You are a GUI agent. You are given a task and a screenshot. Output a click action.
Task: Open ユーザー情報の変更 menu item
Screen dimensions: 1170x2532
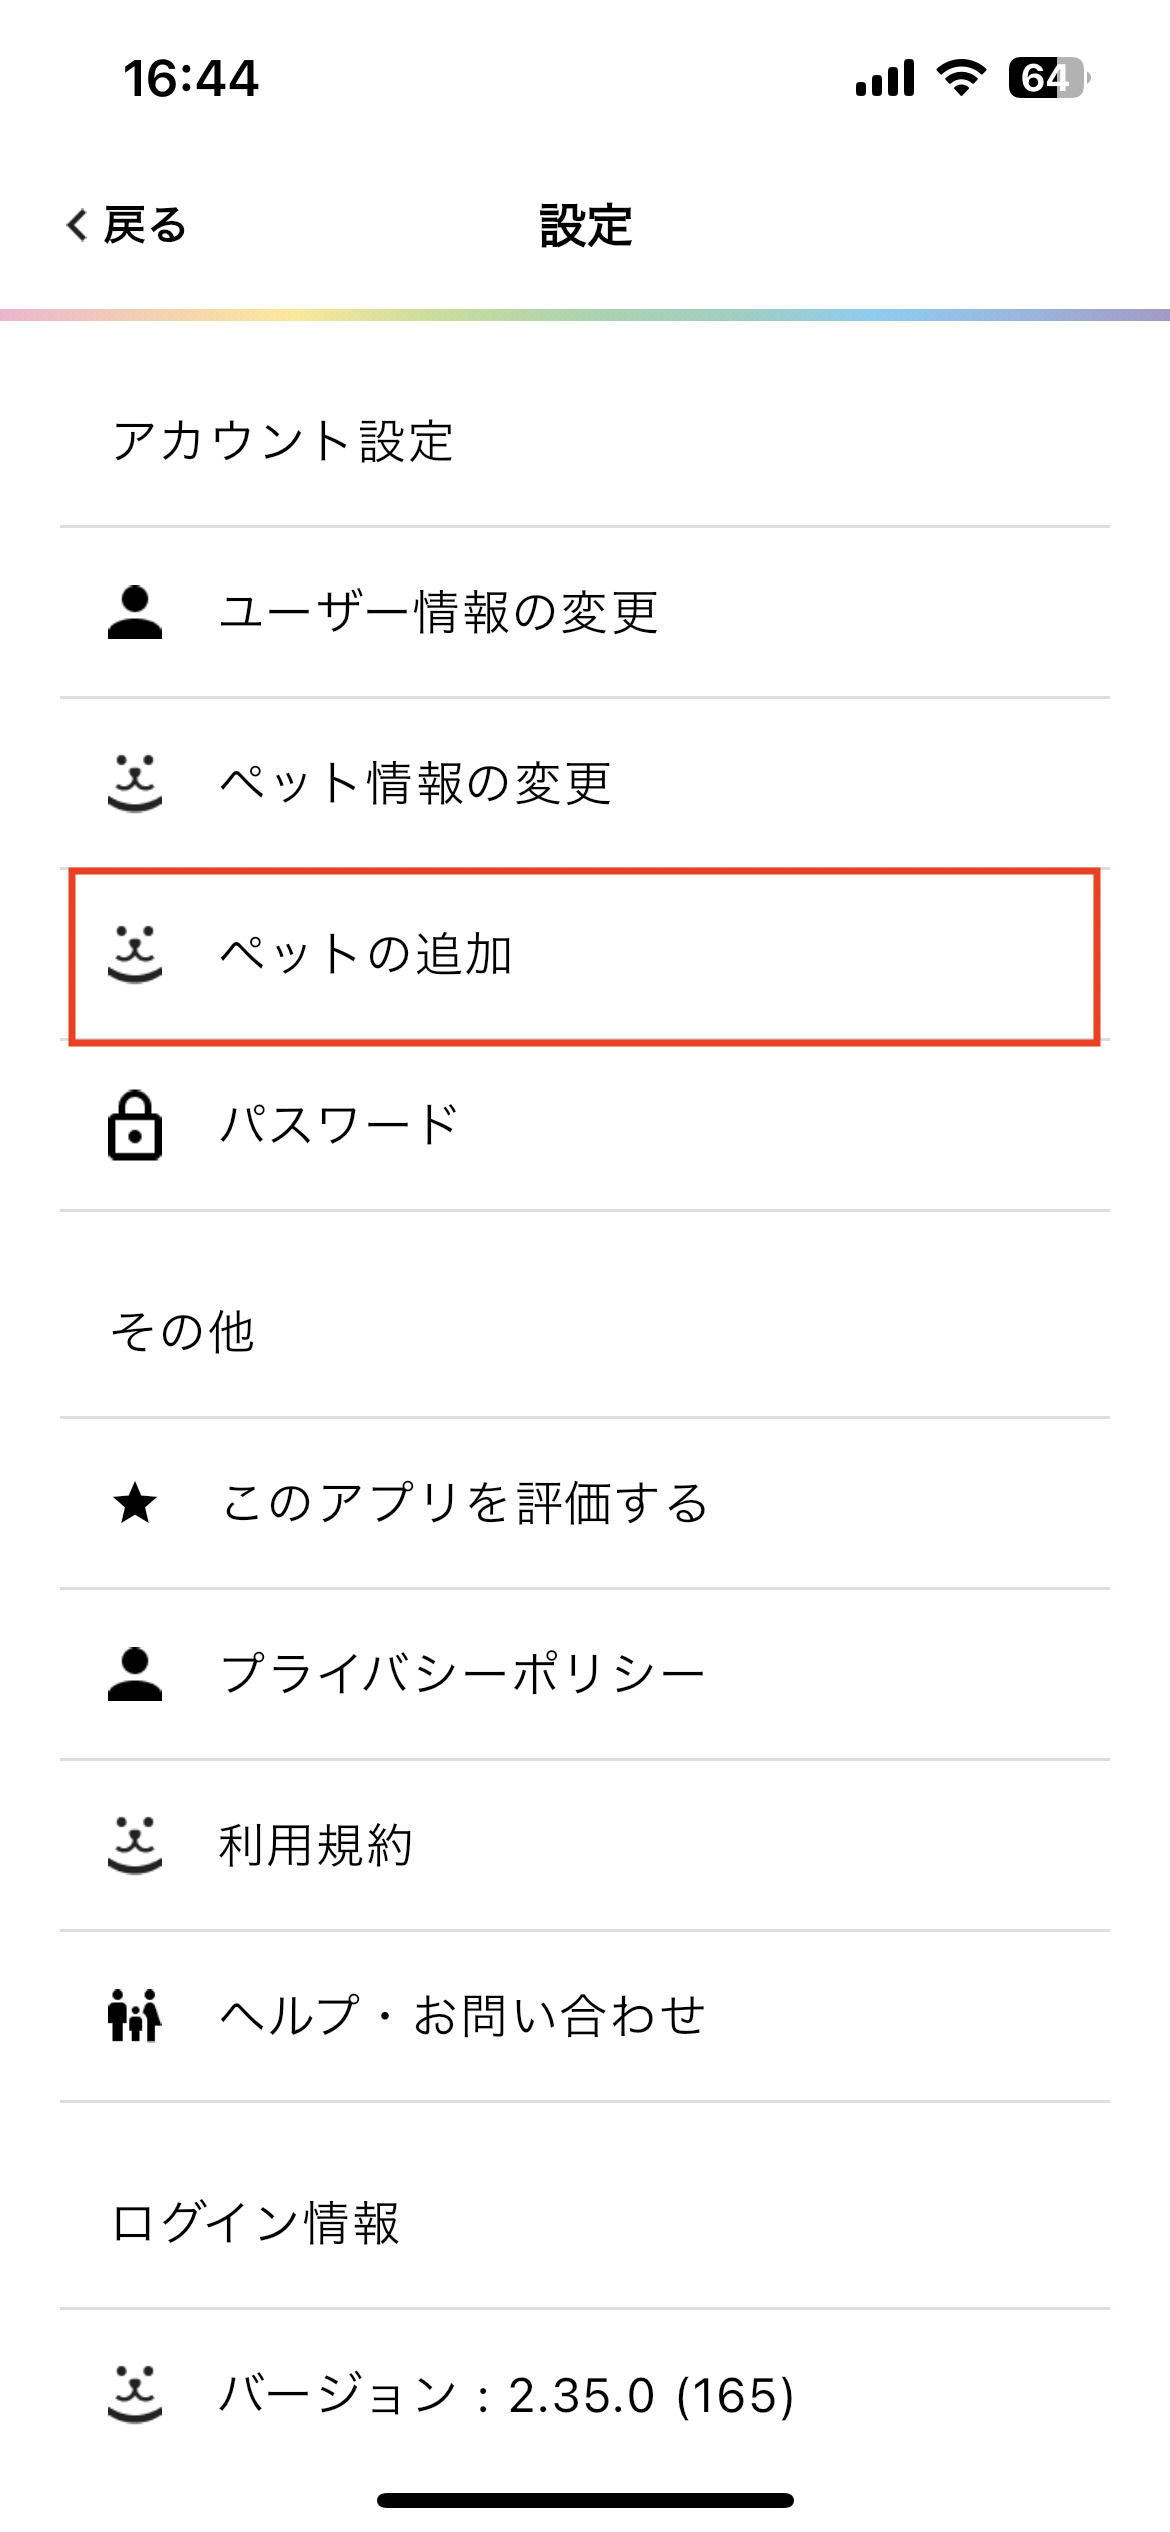[x=438, y=612]
